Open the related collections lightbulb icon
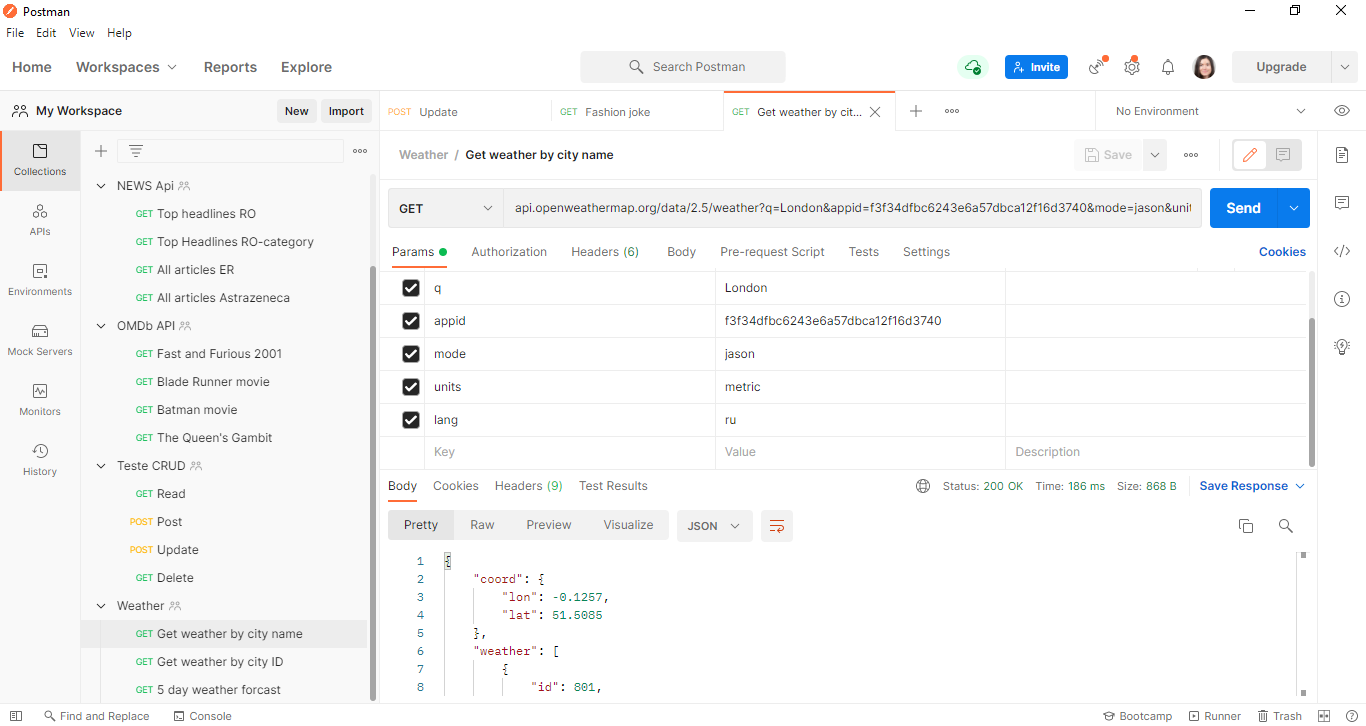Image resolution: width=1366 pixels, height=726 pixels. [x=1342, y=347]
